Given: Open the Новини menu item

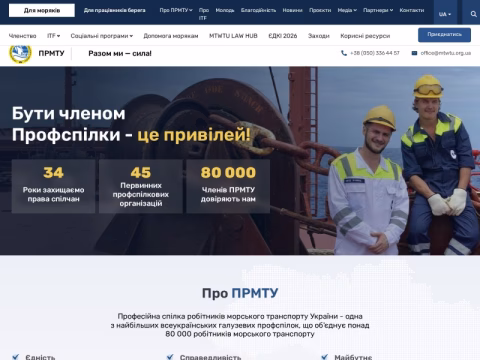Looking at the screenshot, I should [x=292, y=10].
